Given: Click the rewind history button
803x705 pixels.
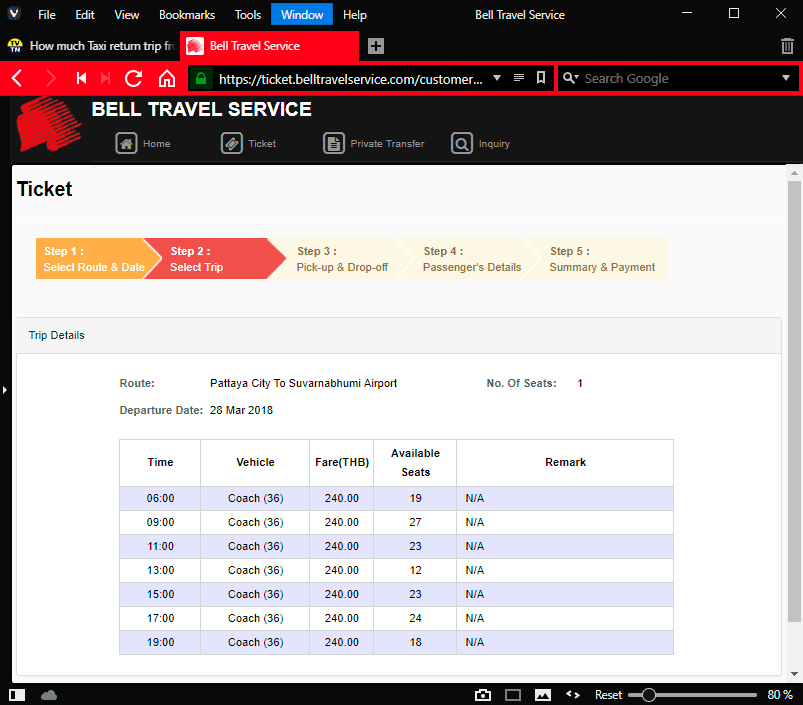Looking at the screenshot, I should pos(81,78).
